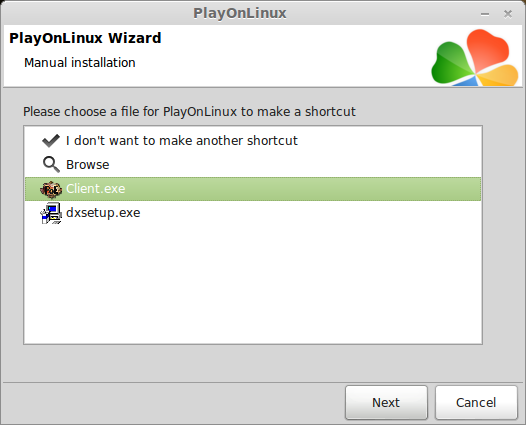Click the Next button

click(x=386, y=403)
